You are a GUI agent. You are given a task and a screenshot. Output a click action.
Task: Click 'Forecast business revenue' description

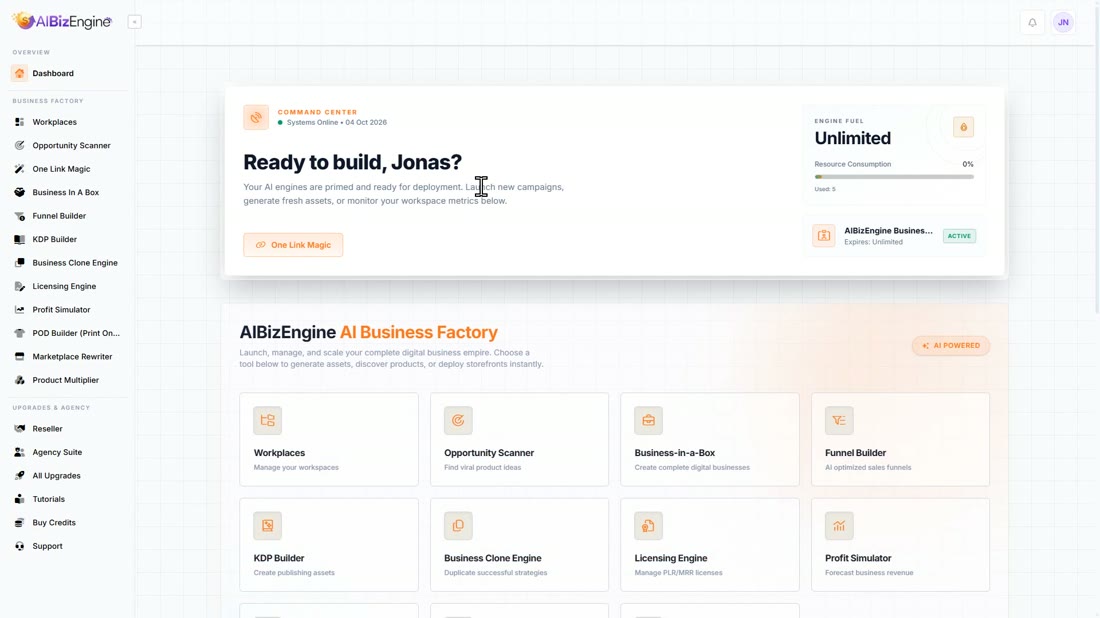pos(869,573)
